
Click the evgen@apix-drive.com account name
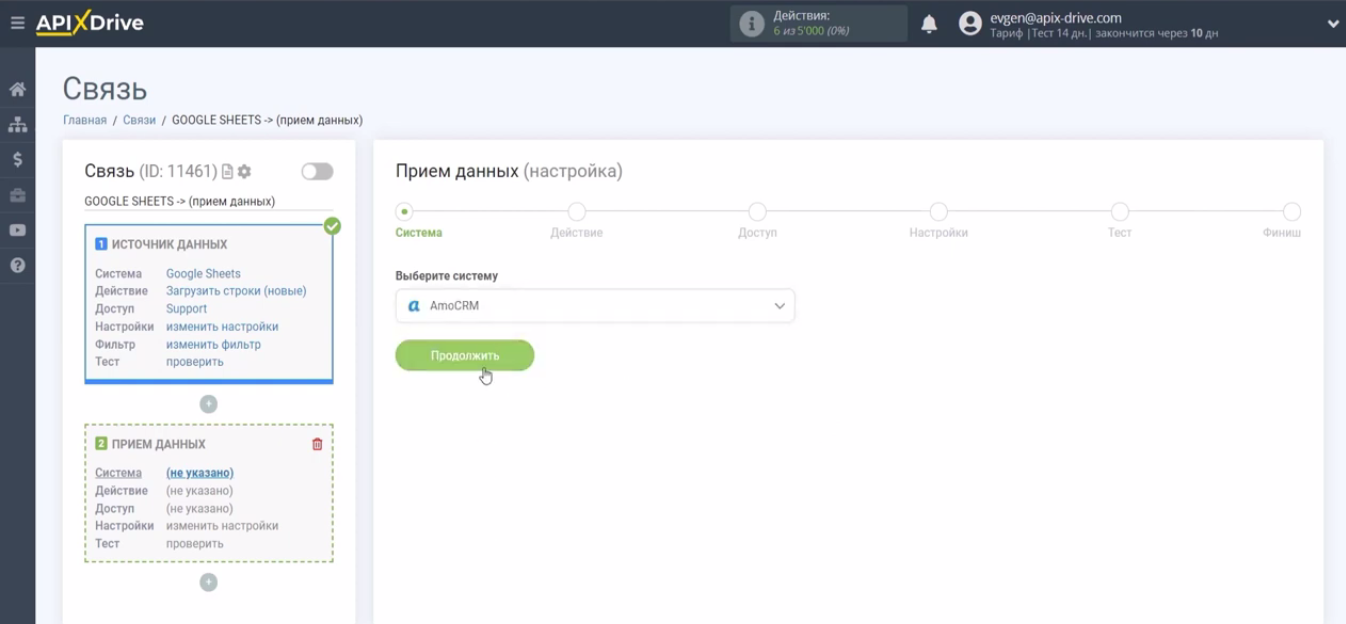[1055, 17]
